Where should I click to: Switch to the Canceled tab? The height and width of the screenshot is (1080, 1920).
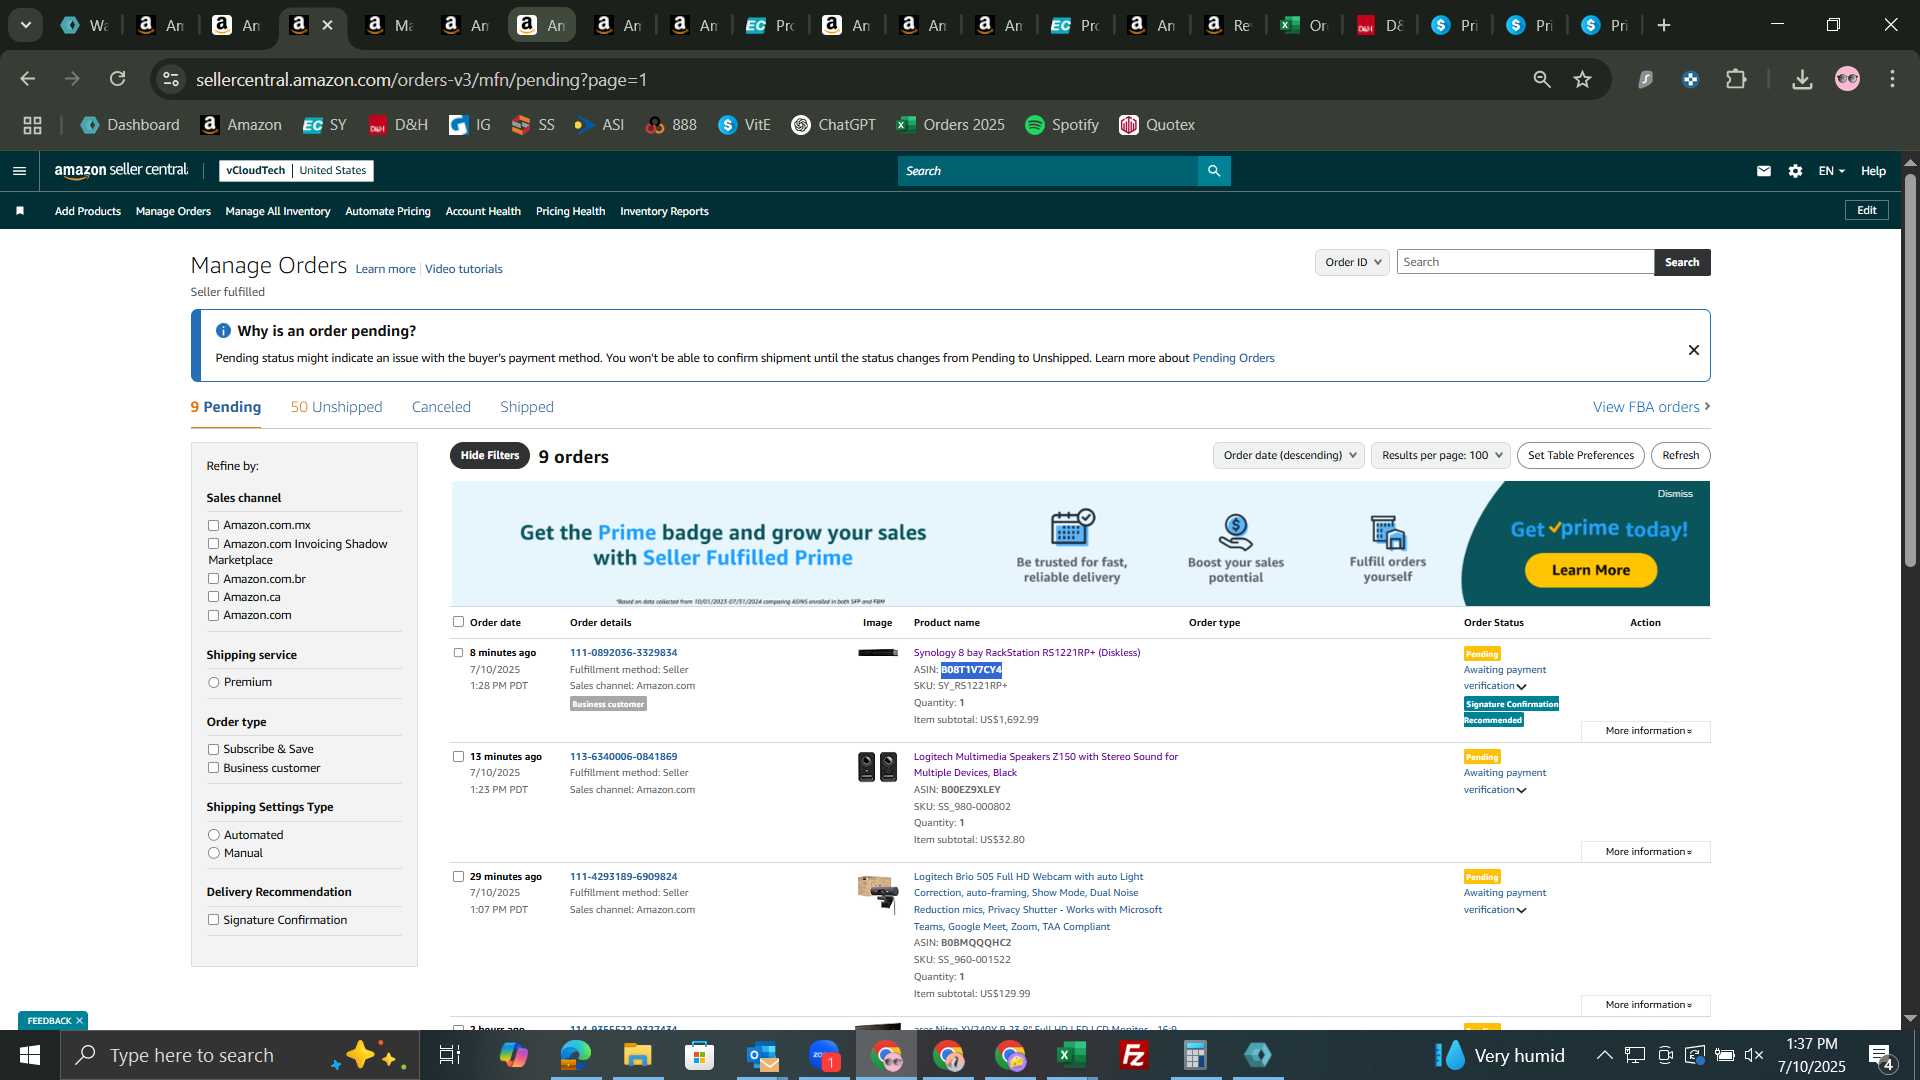[441, 407]
